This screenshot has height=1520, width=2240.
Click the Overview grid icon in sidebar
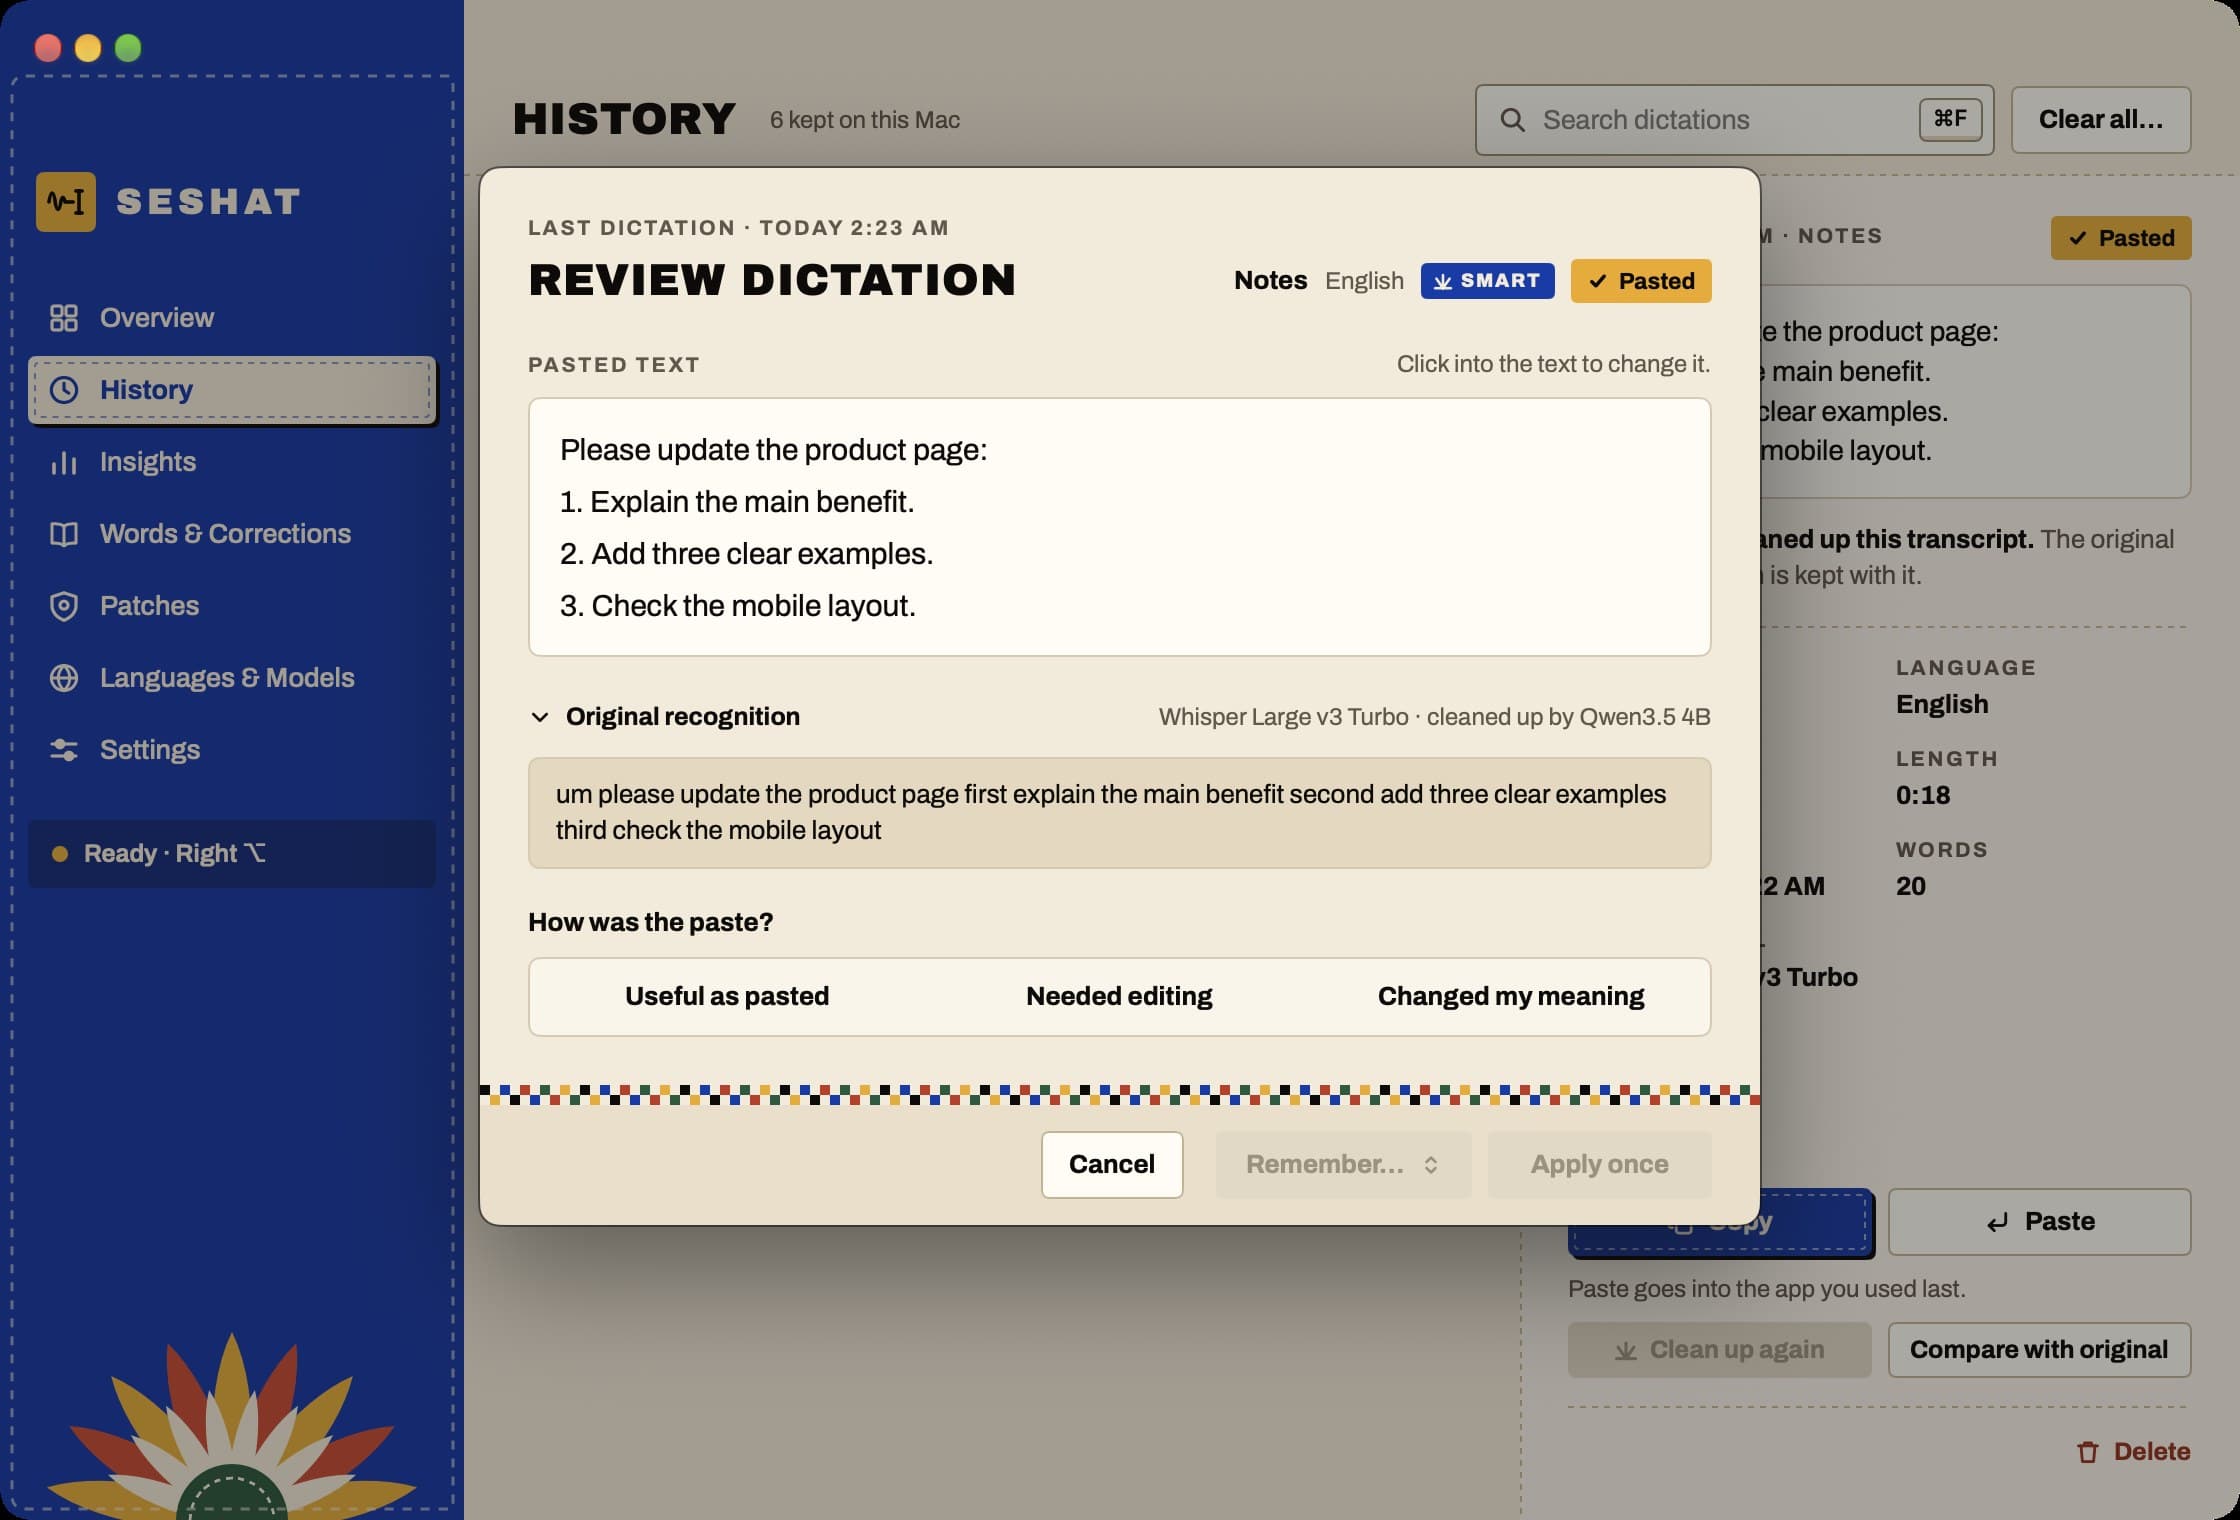(x=64, y=318)
